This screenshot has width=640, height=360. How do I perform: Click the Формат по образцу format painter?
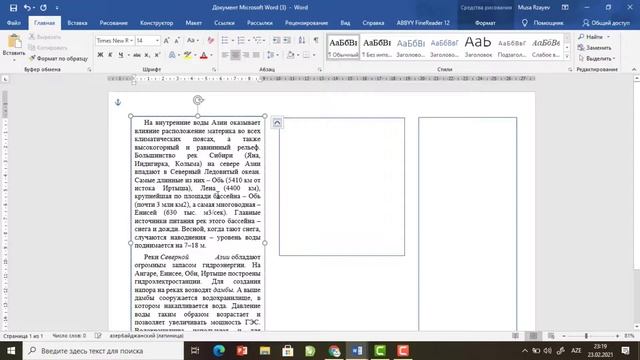click(58, 58)
